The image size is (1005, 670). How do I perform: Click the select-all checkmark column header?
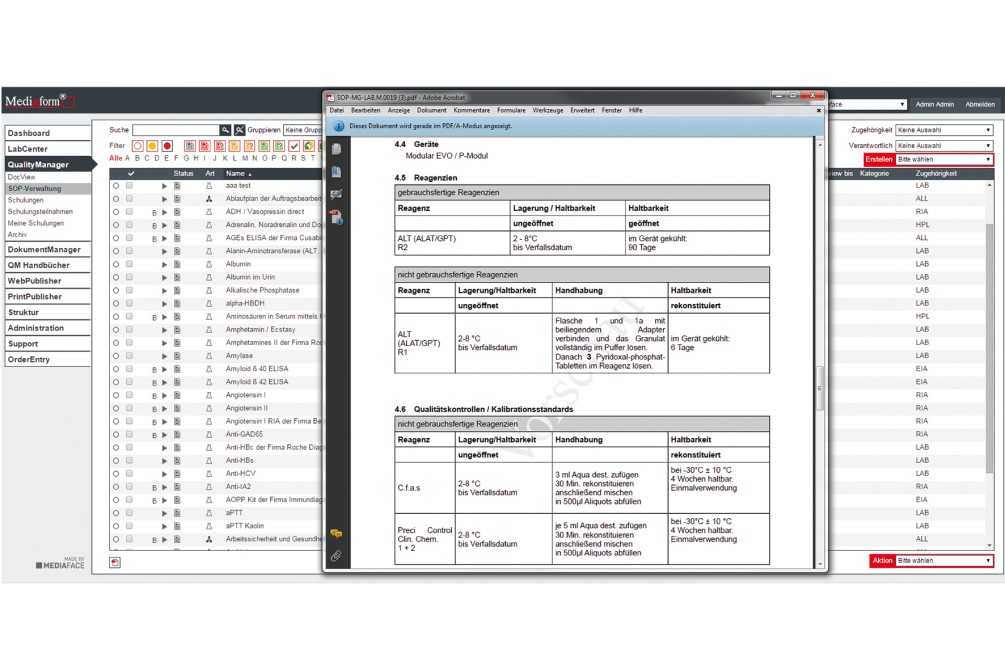click(131, 174)
